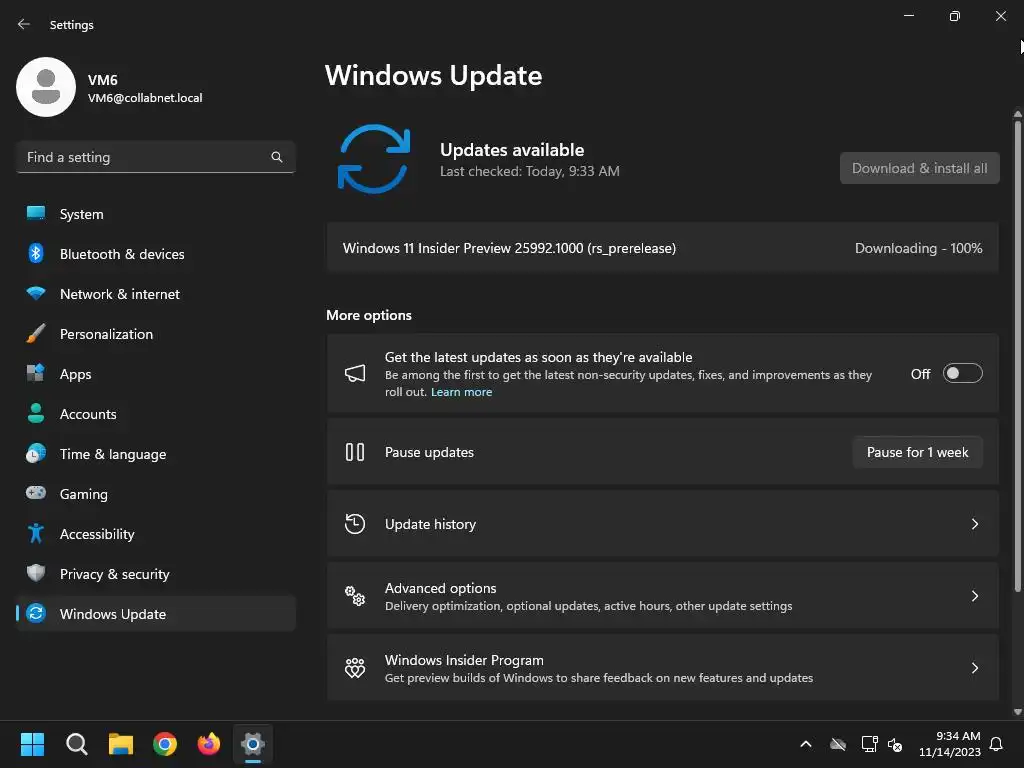Click the System monitor icon in sidebar

click(36, 213)
